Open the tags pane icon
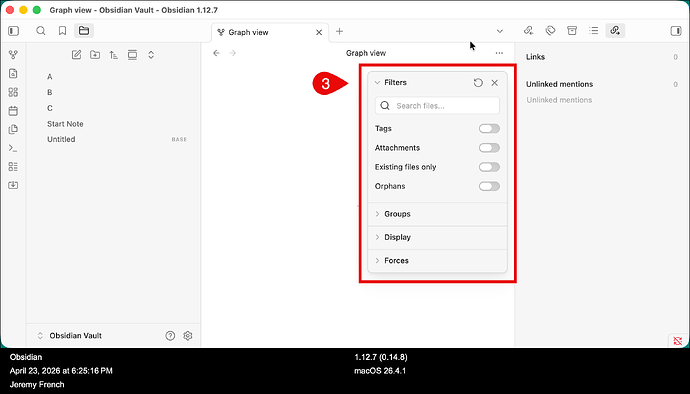Screen dimensions: 690x394 coord(551,30)
